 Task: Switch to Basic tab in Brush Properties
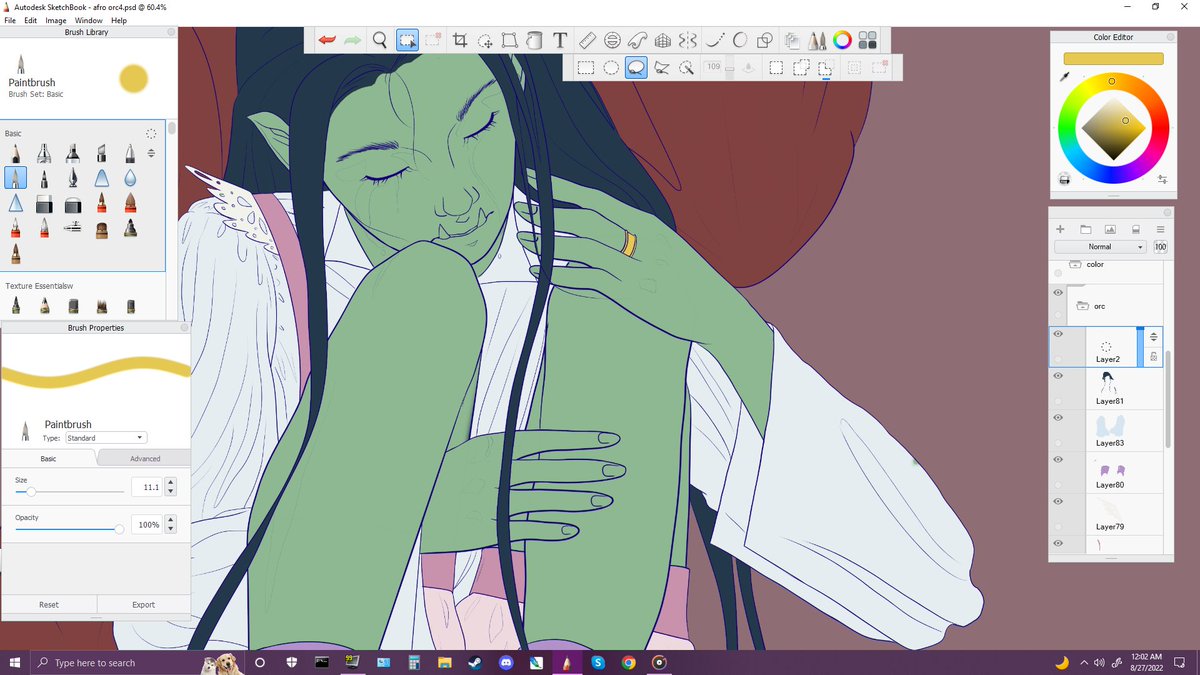pos(48,458)
